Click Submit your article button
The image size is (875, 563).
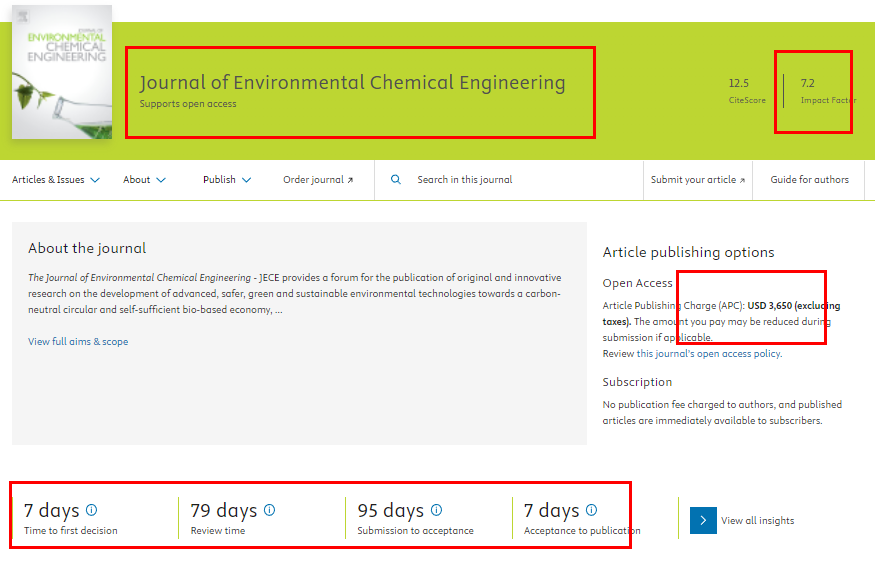(x=698, y=180)
